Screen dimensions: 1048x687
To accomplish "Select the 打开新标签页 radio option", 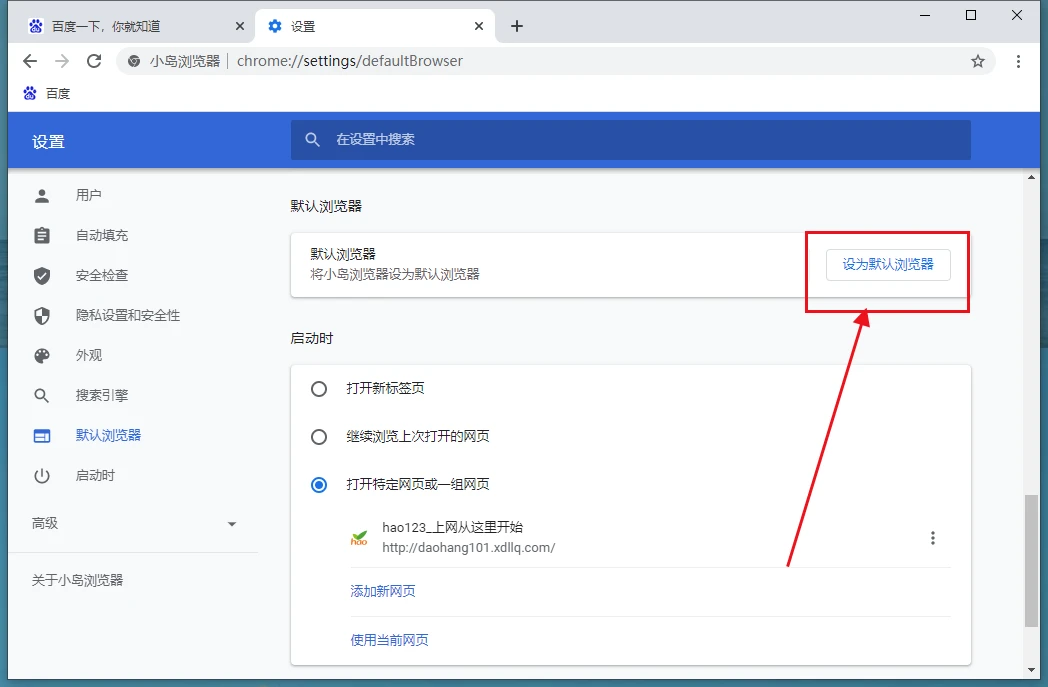I will pyautogui.click(x=319, y=389).
